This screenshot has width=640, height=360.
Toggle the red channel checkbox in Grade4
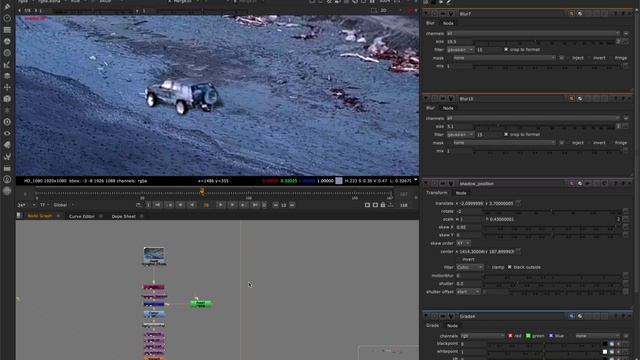[510, 336]
